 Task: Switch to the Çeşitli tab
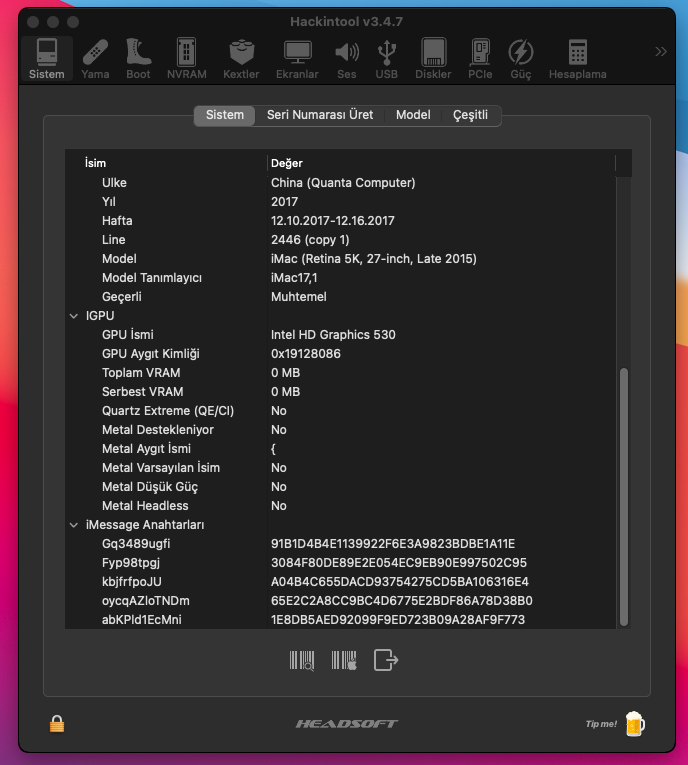[470, 115]
